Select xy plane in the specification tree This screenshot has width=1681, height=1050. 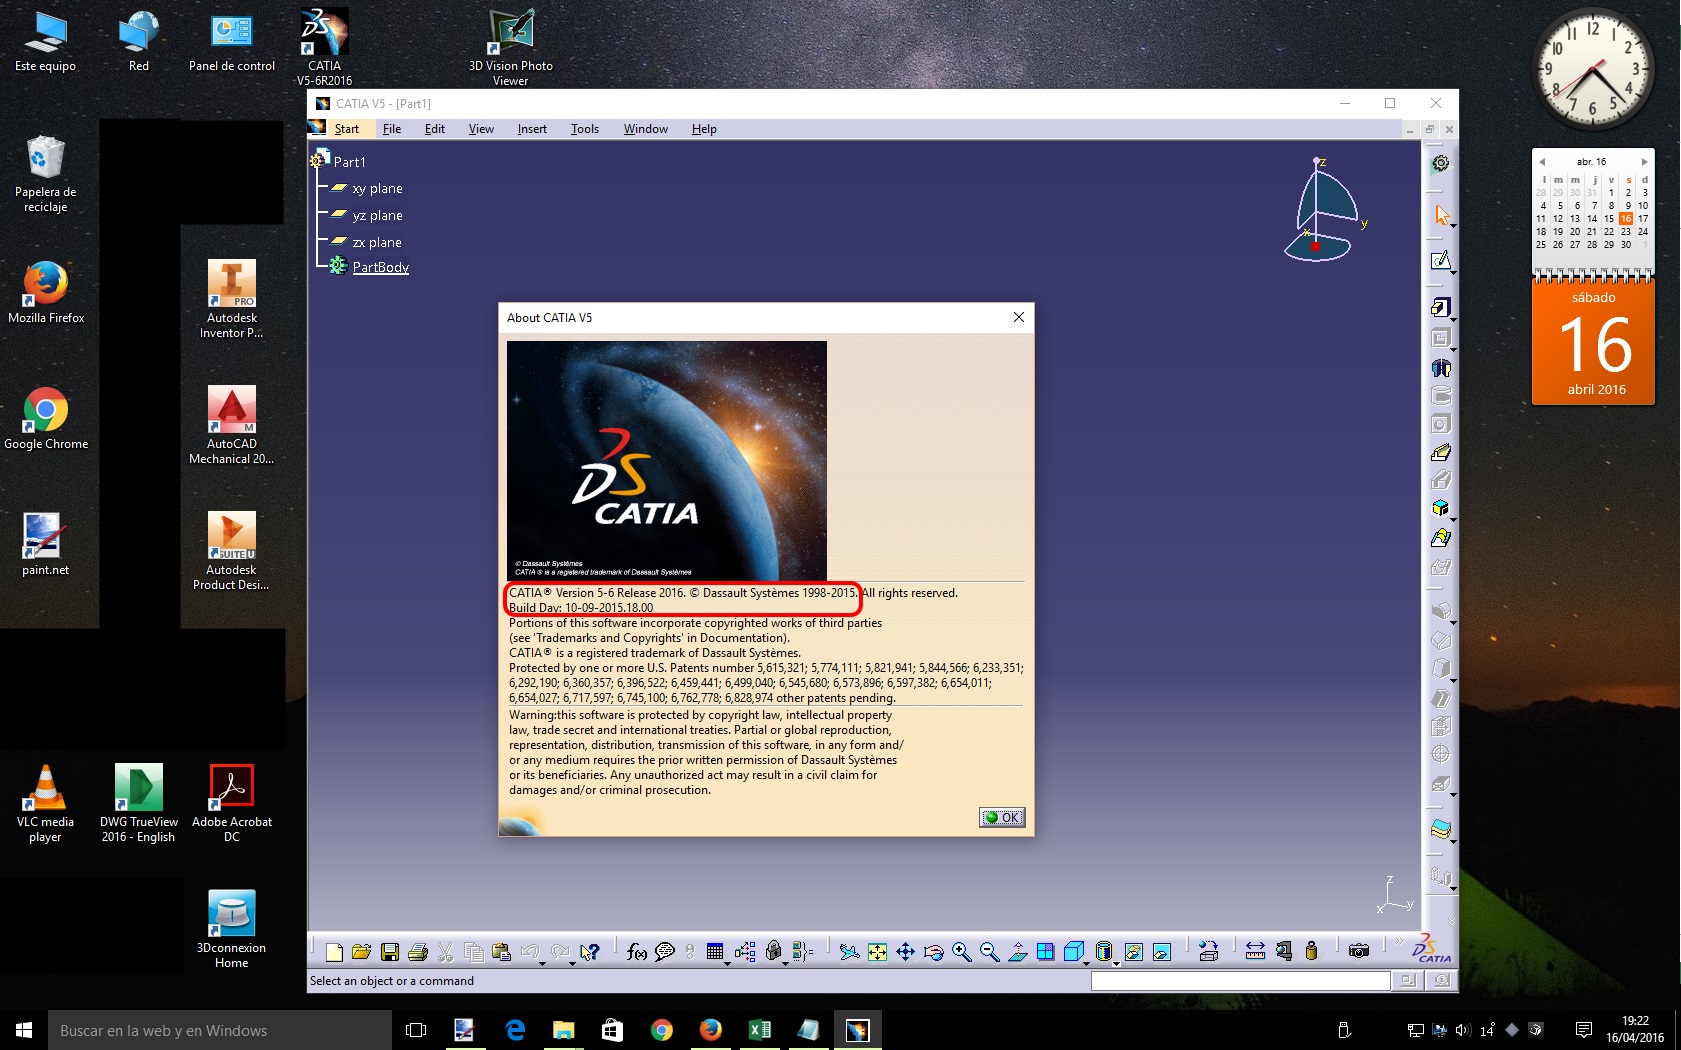[x=377, y=188]
